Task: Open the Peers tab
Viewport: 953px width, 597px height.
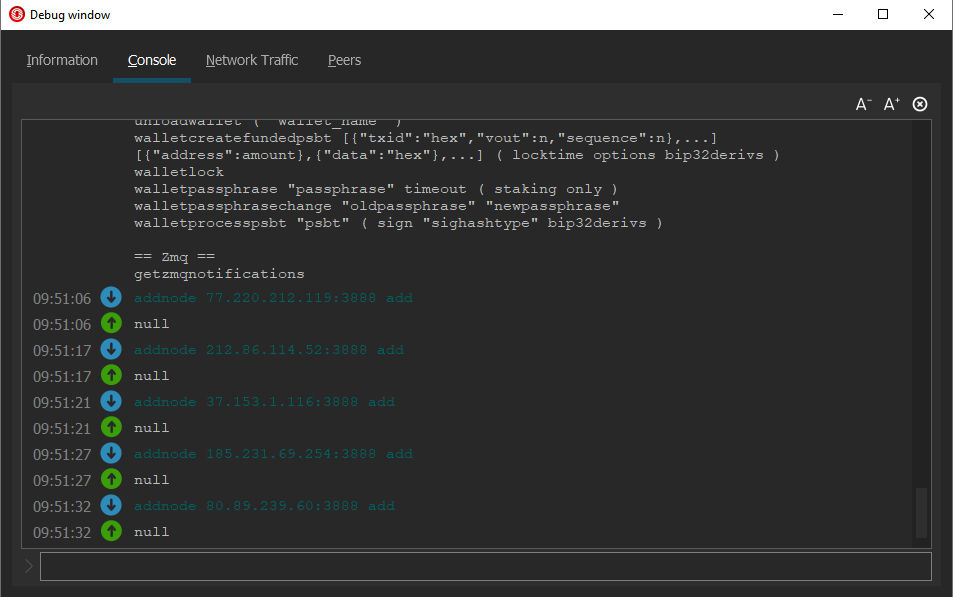Action: coord(344,60)
